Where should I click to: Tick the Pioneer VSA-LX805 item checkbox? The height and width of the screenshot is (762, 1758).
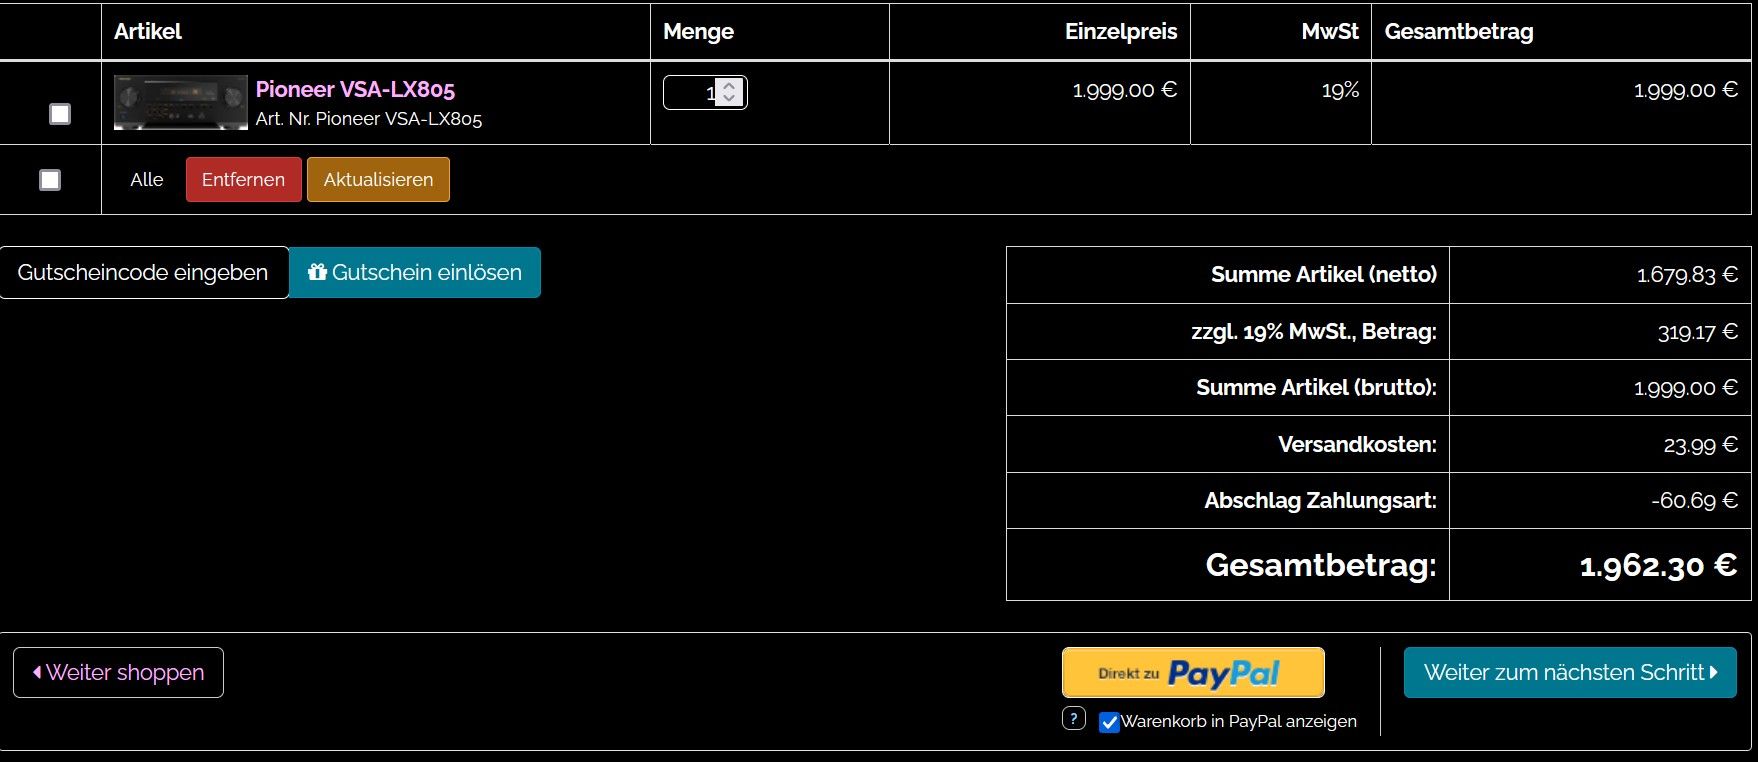coord(60,114)
